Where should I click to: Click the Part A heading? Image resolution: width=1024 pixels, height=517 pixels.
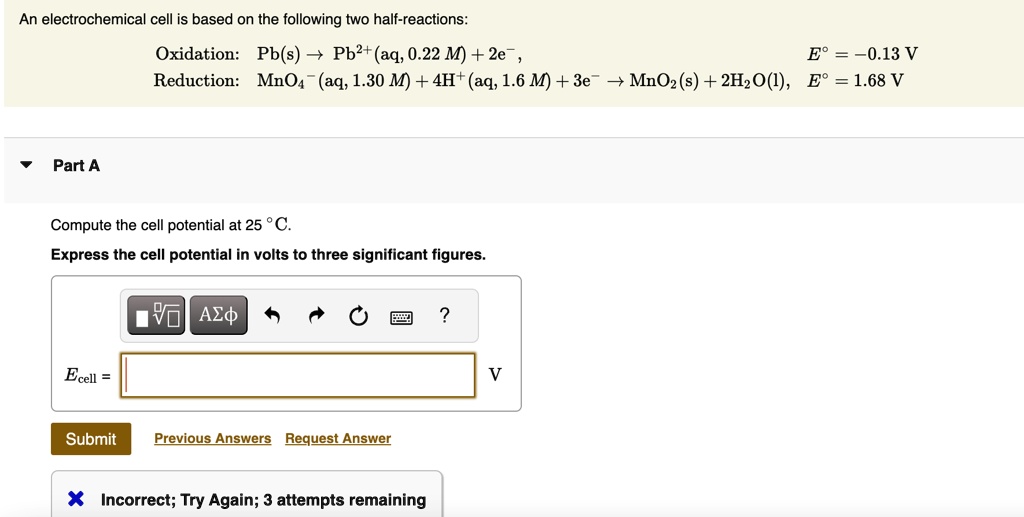click(x=76, y=165)
